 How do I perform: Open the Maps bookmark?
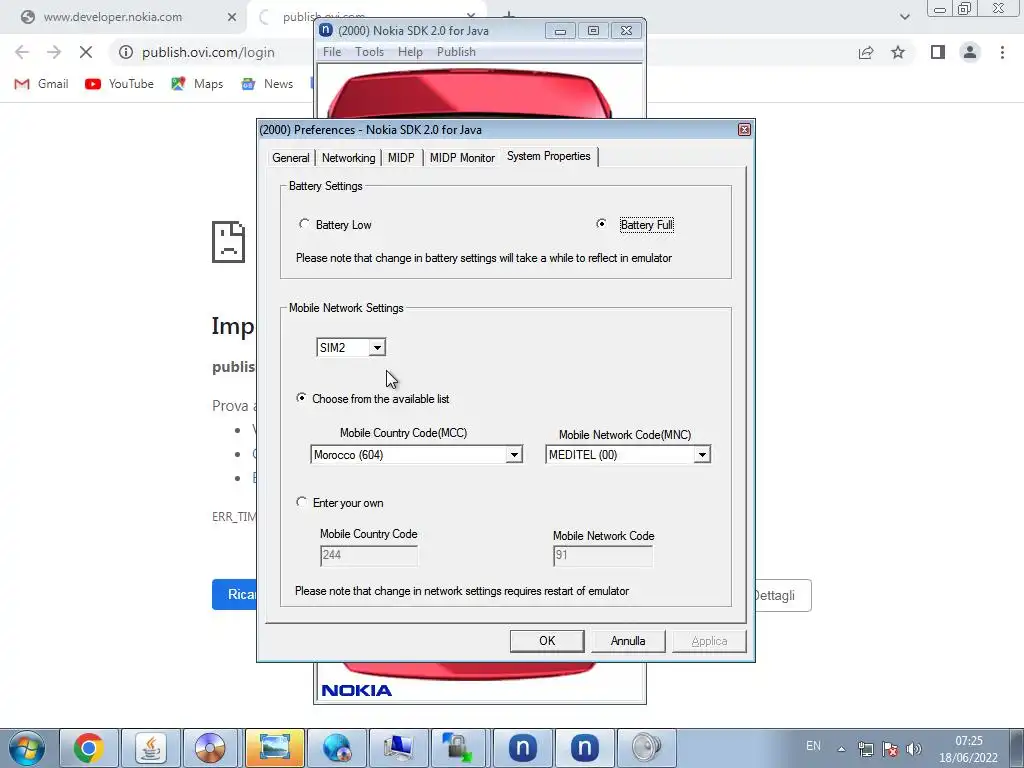[x=197, y=84]
